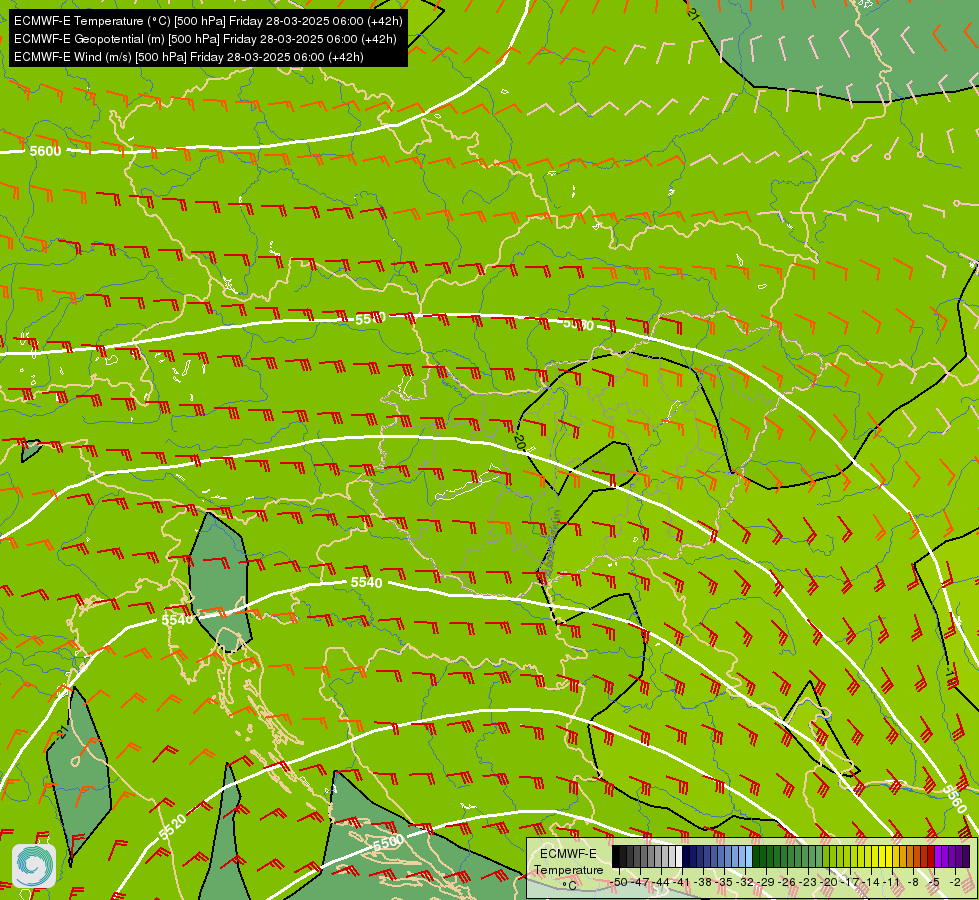Click the -5 legend scale value
This screenshot has height=900, width=979.
(934, 883)
